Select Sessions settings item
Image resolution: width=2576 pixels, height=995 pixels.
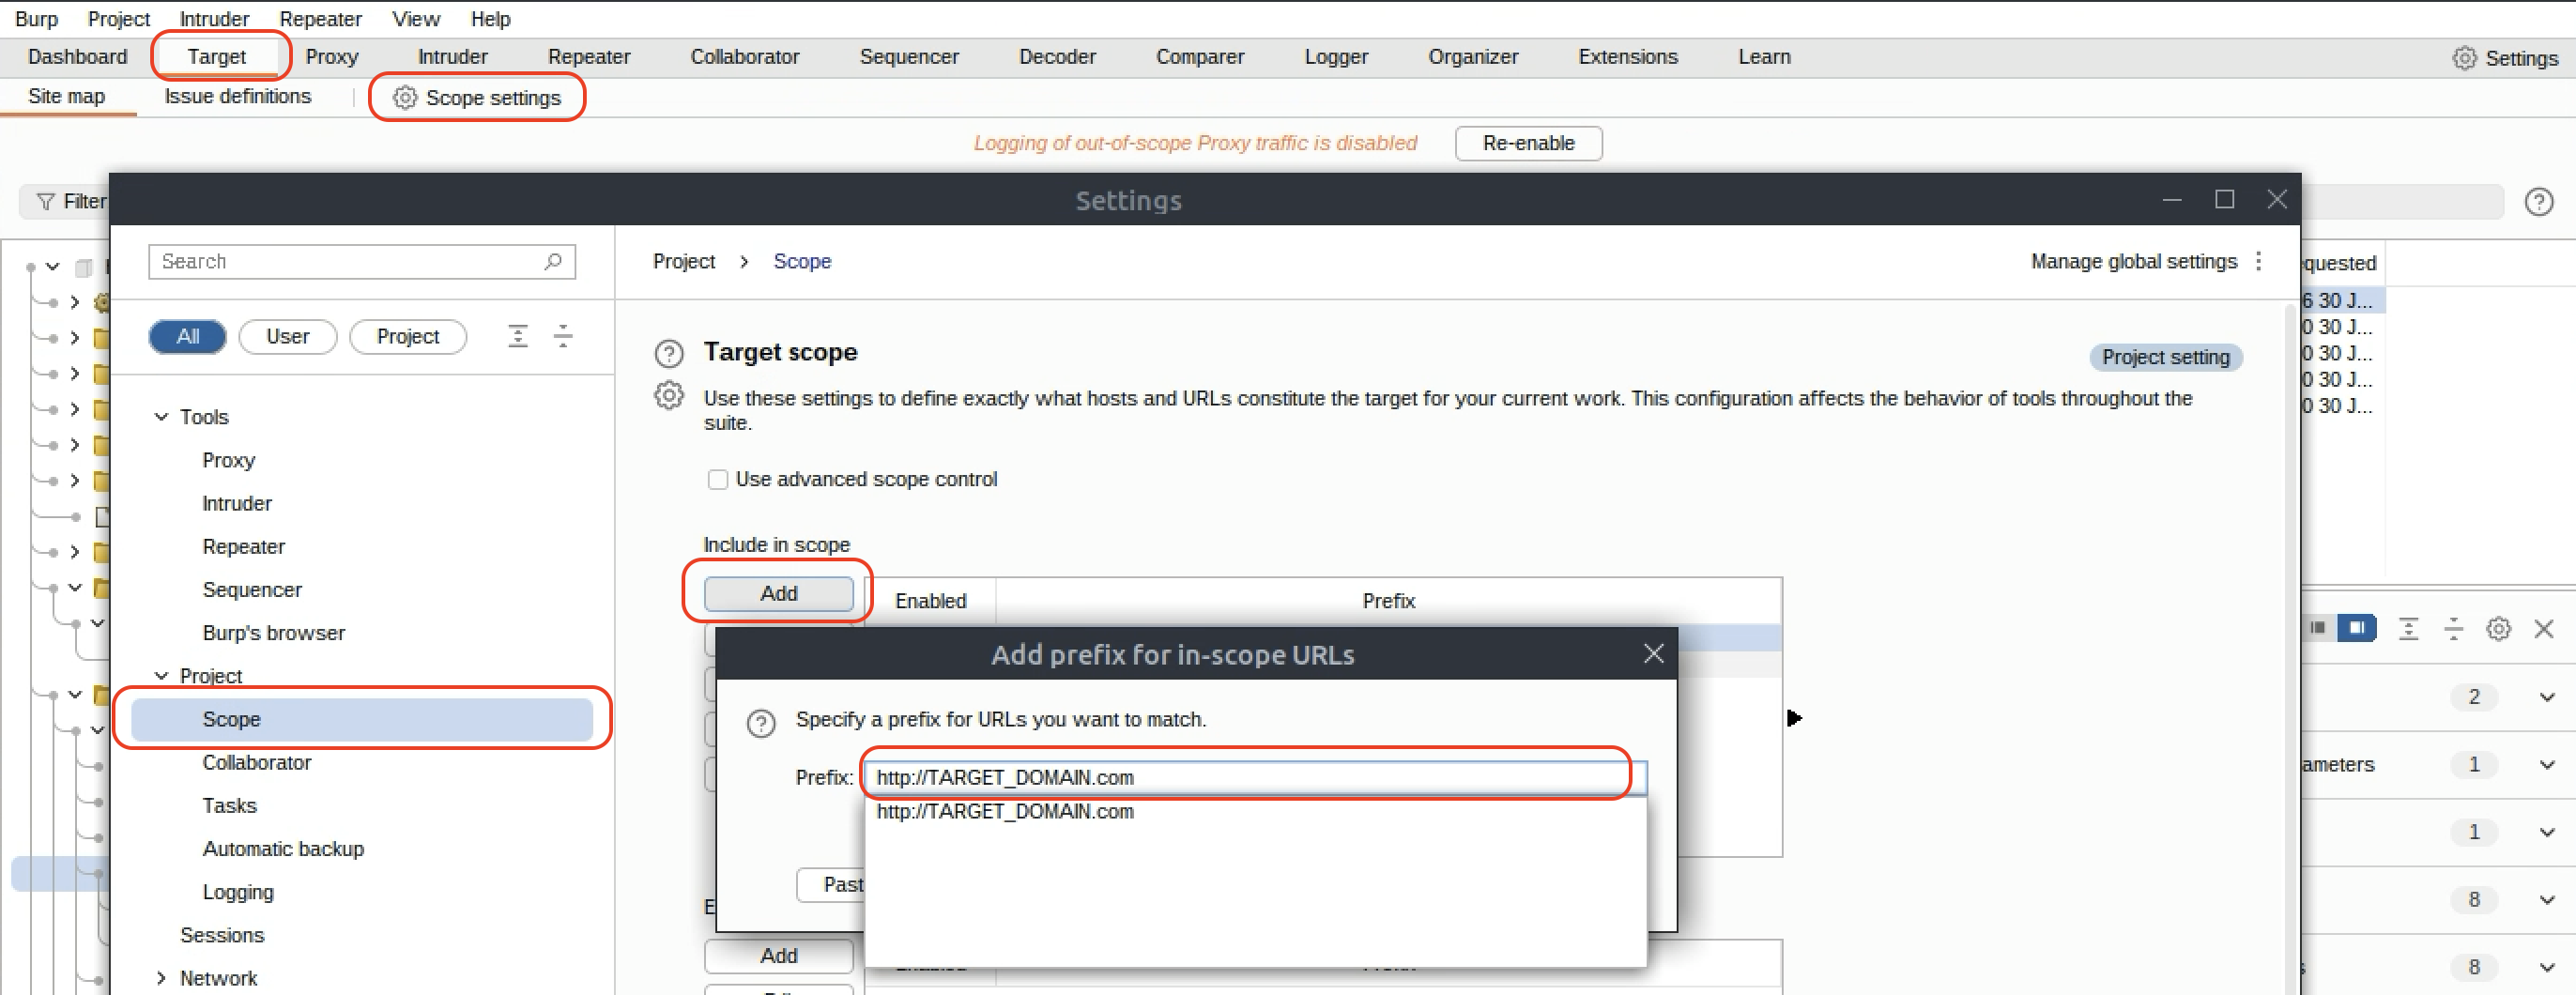(221, 935)
